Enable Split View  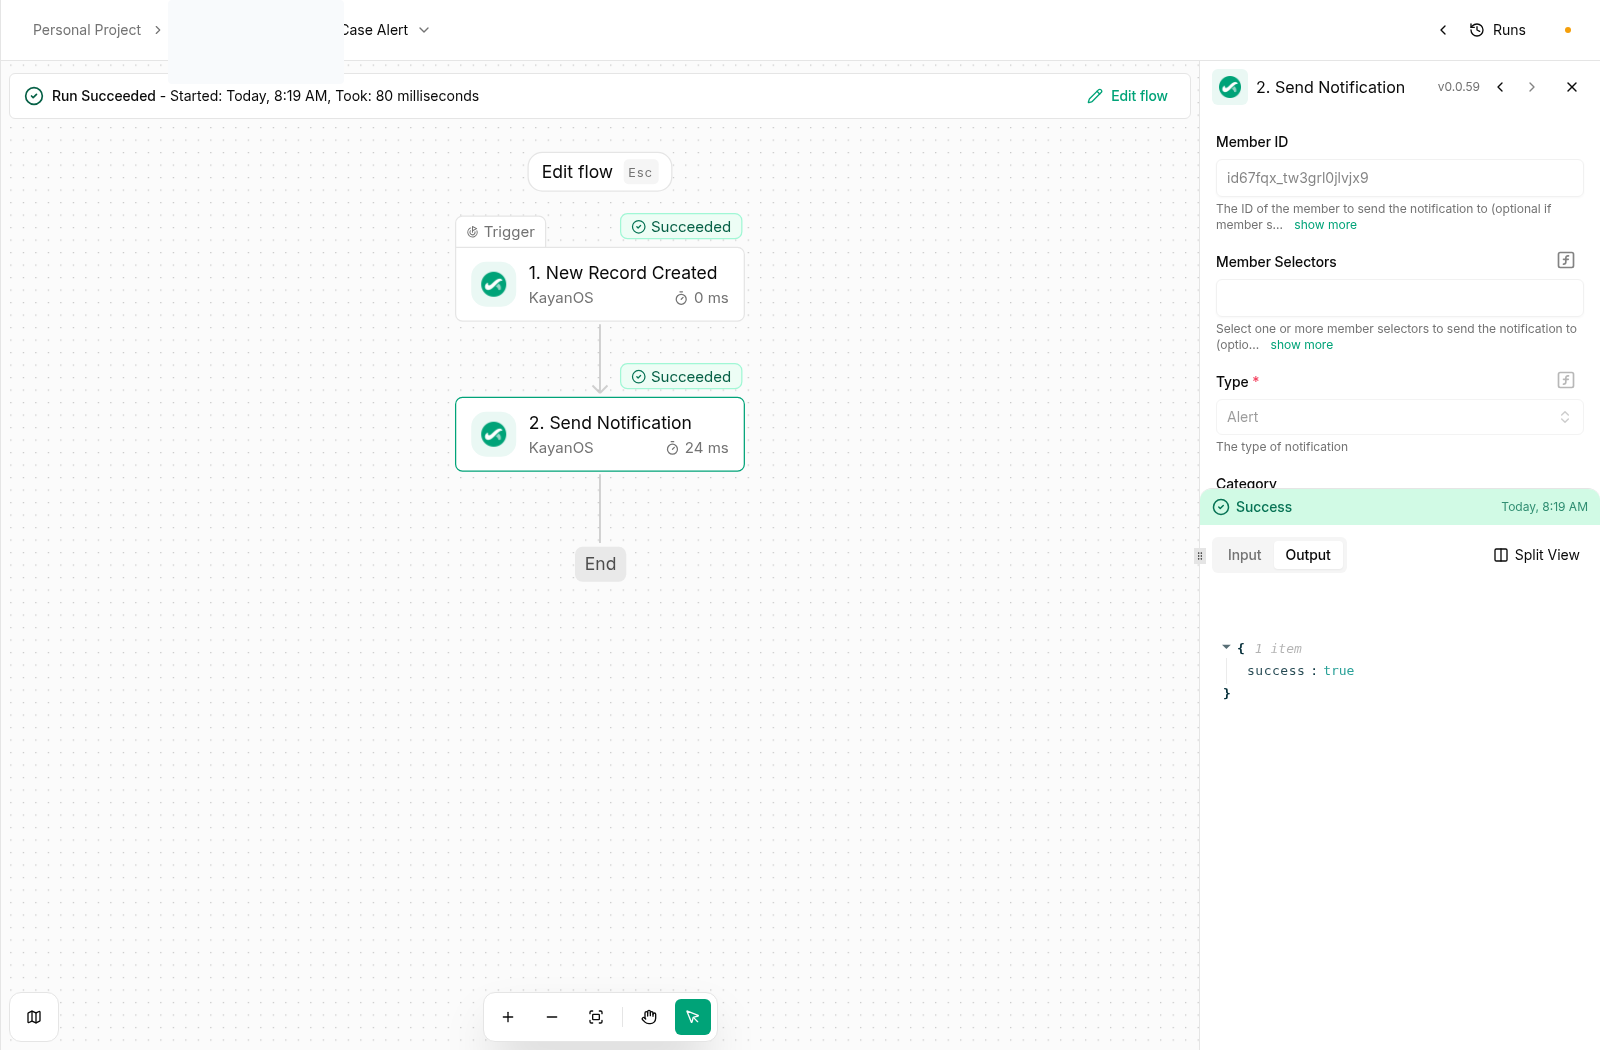[1537, 555]
